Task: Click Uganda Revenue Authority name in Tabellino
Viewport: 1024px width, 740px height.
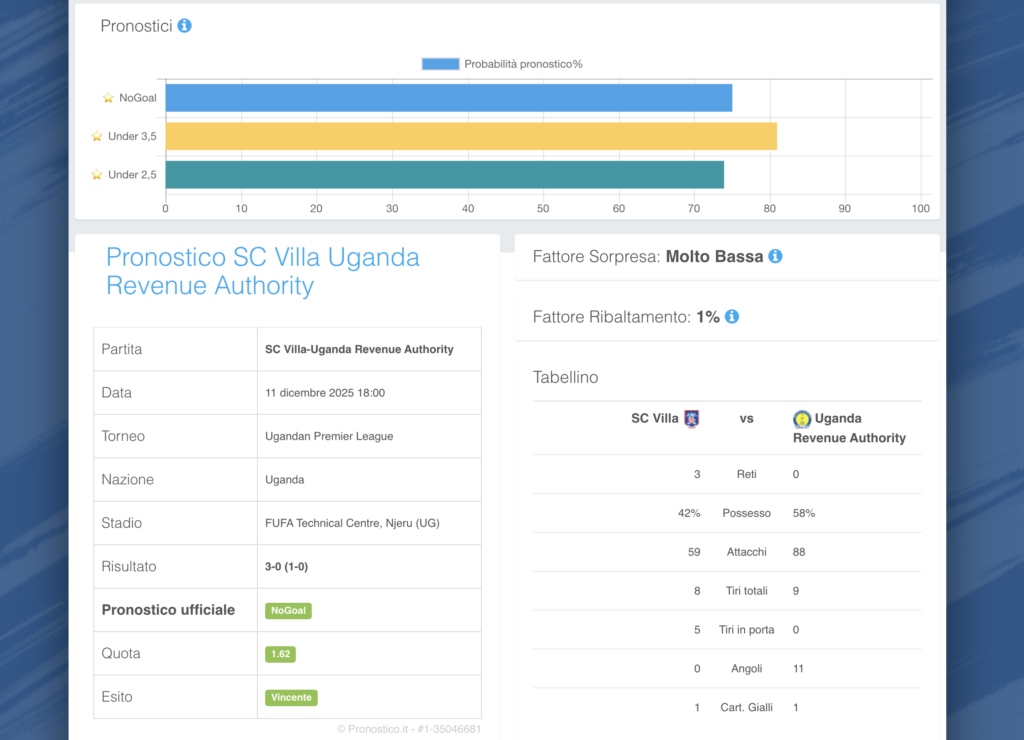Action: tap(849, 428)
